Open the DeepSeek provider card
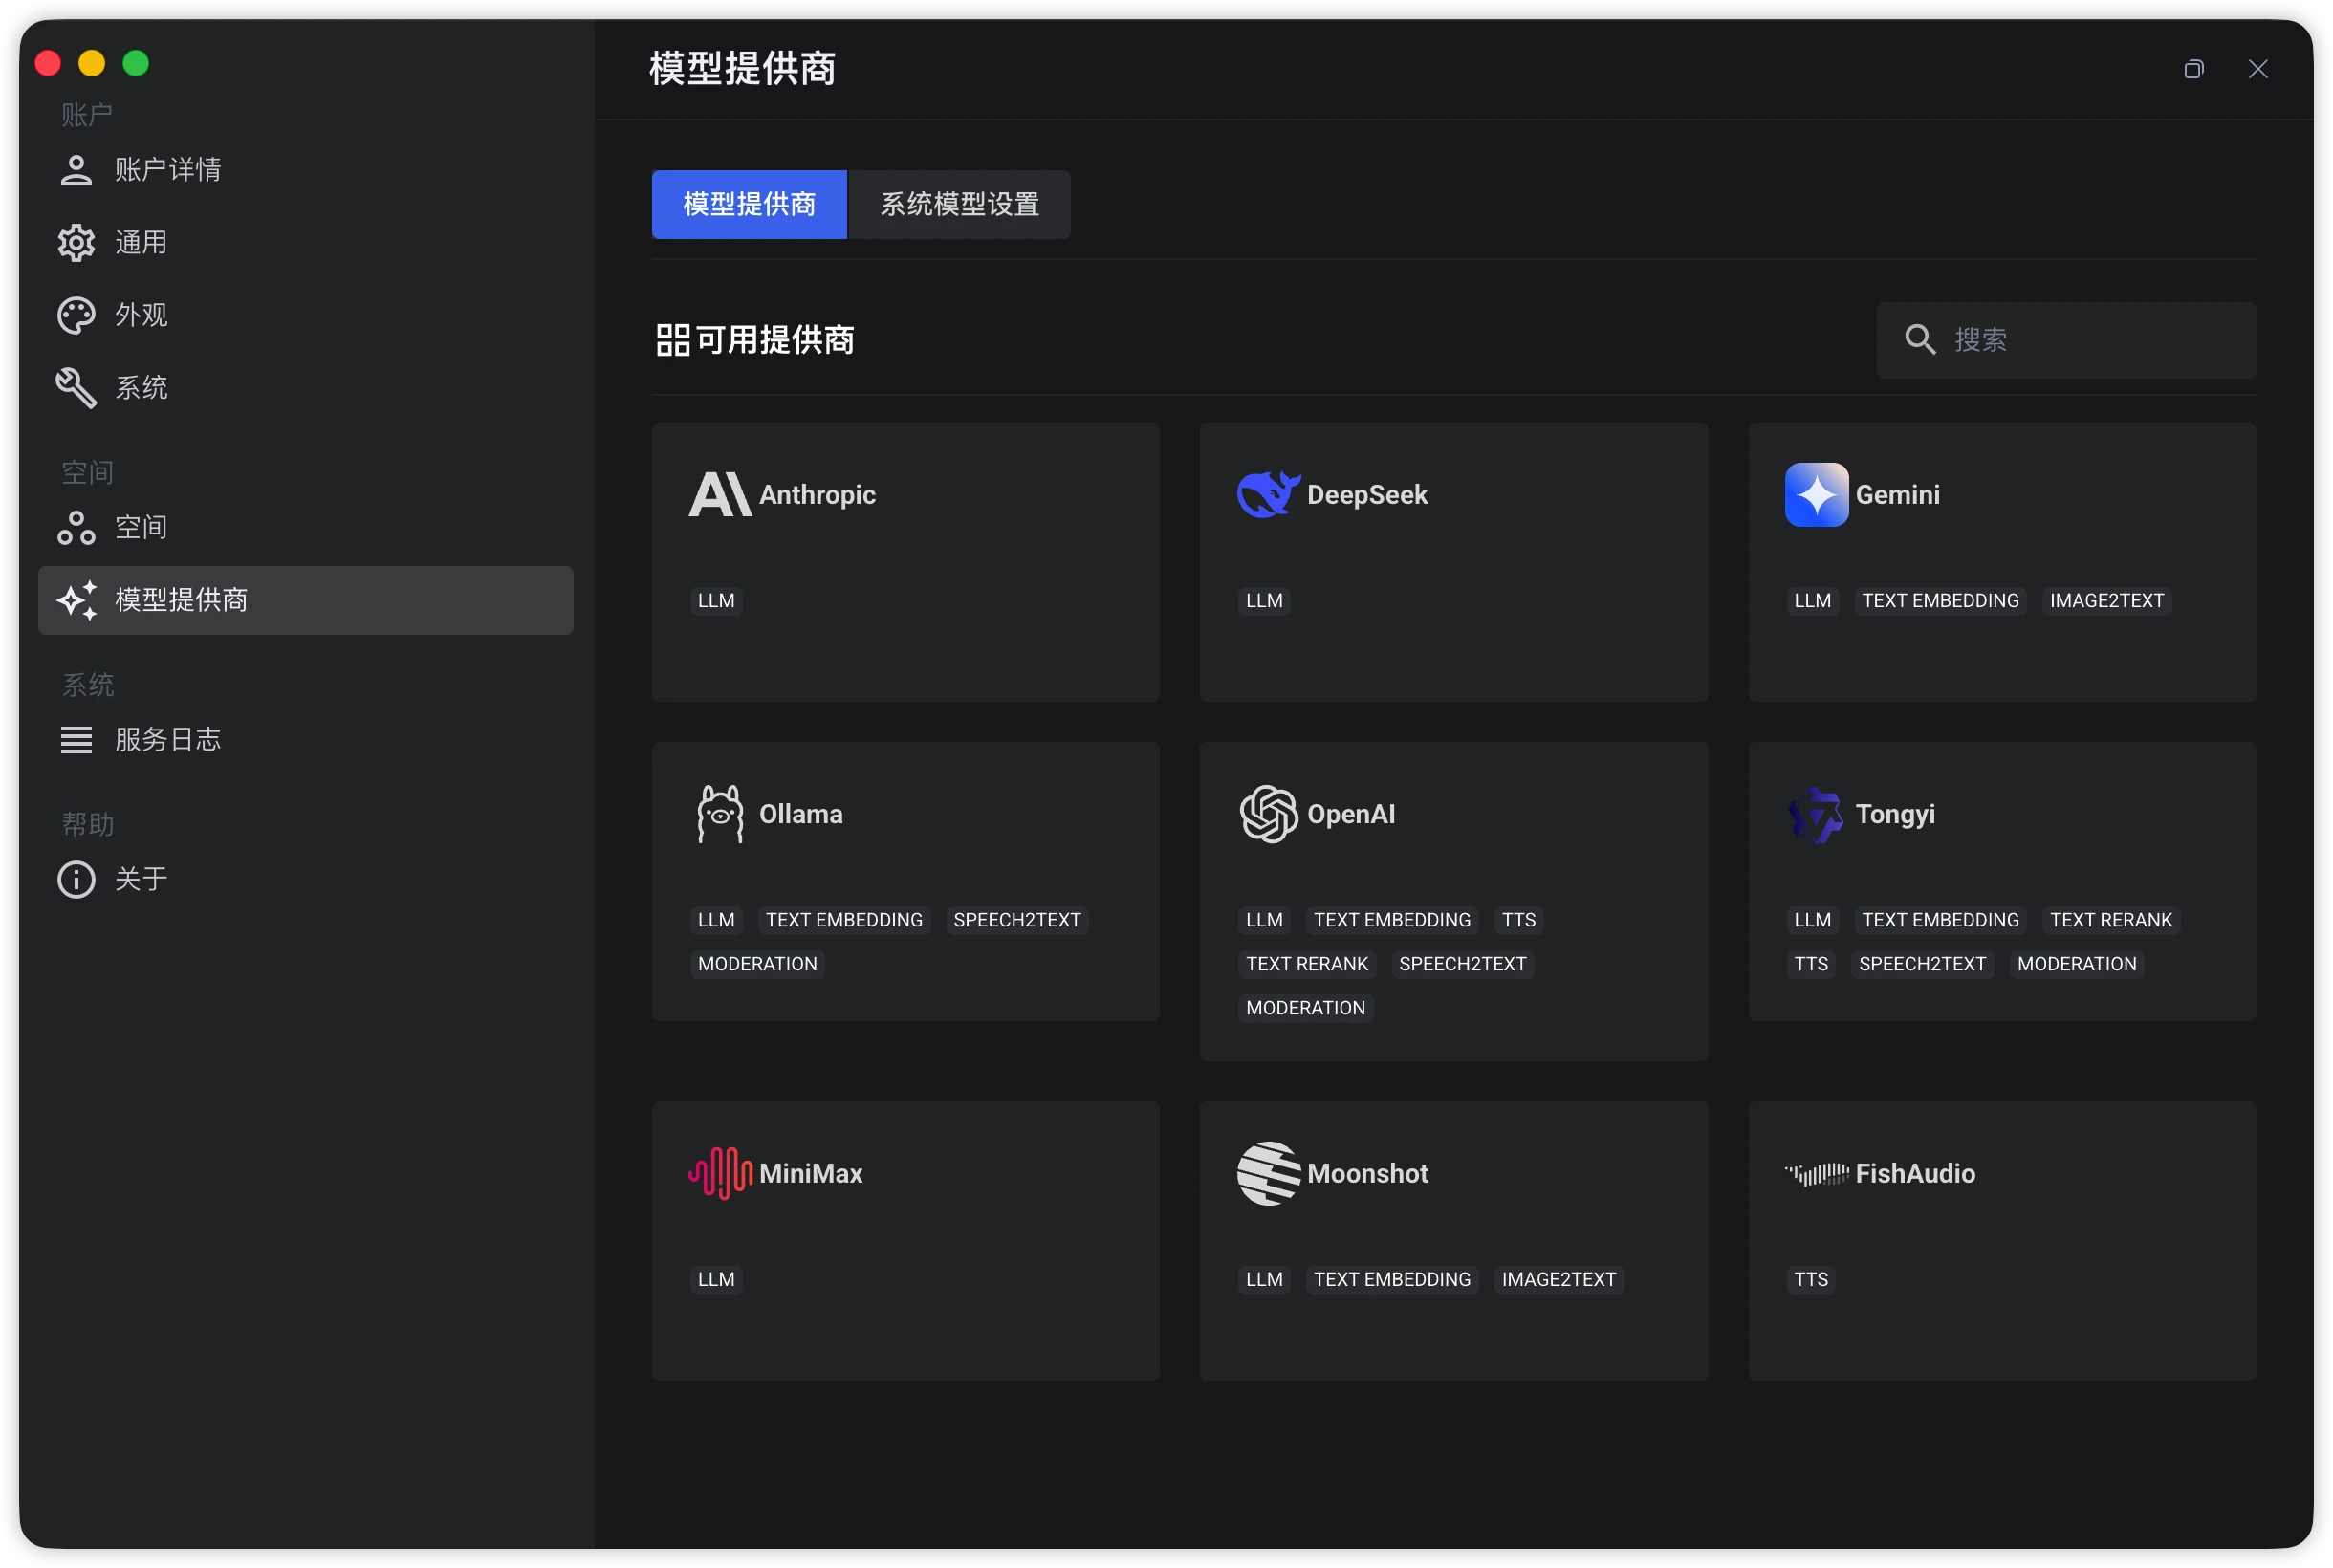The width and height of the screenshot is (2333, 1568). coord(1454,562)
